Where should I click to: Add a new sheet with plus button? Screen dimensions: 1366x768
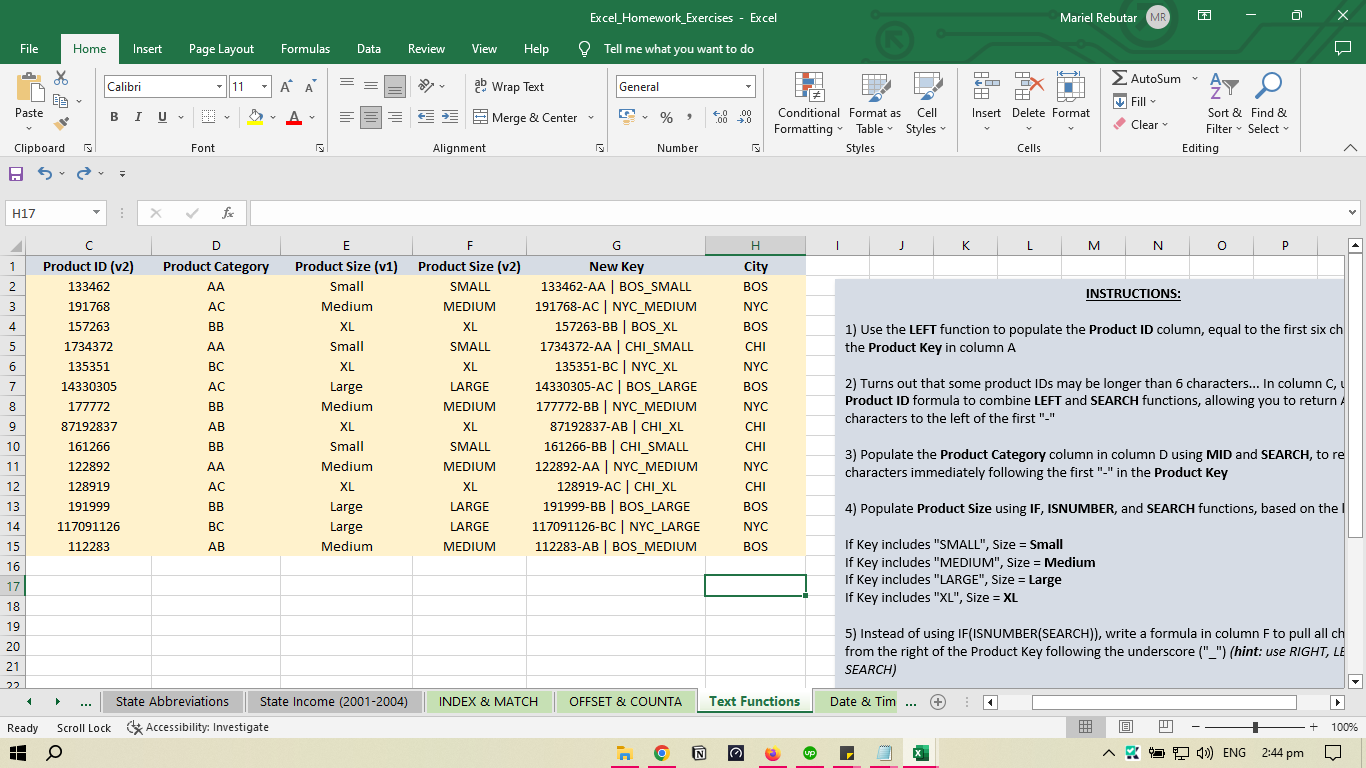point(938,702)
